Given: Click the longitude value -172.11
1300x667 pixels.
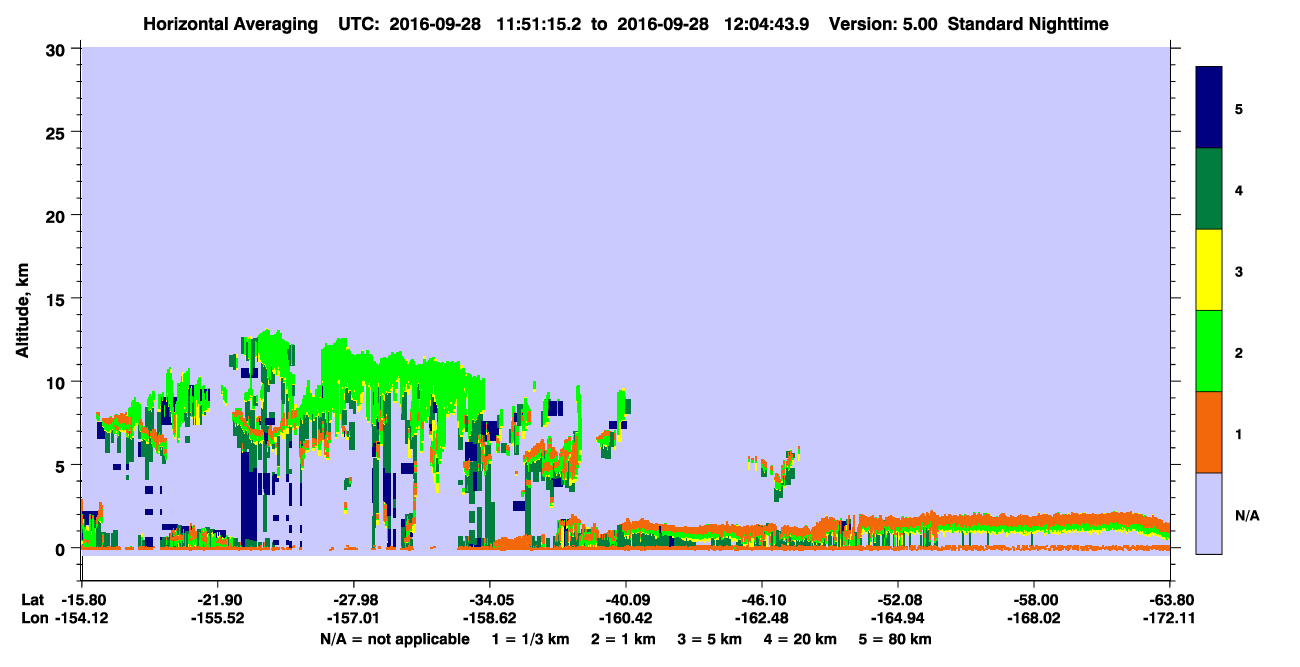Looking at the screenshot, I should [x=1169, y=619].
